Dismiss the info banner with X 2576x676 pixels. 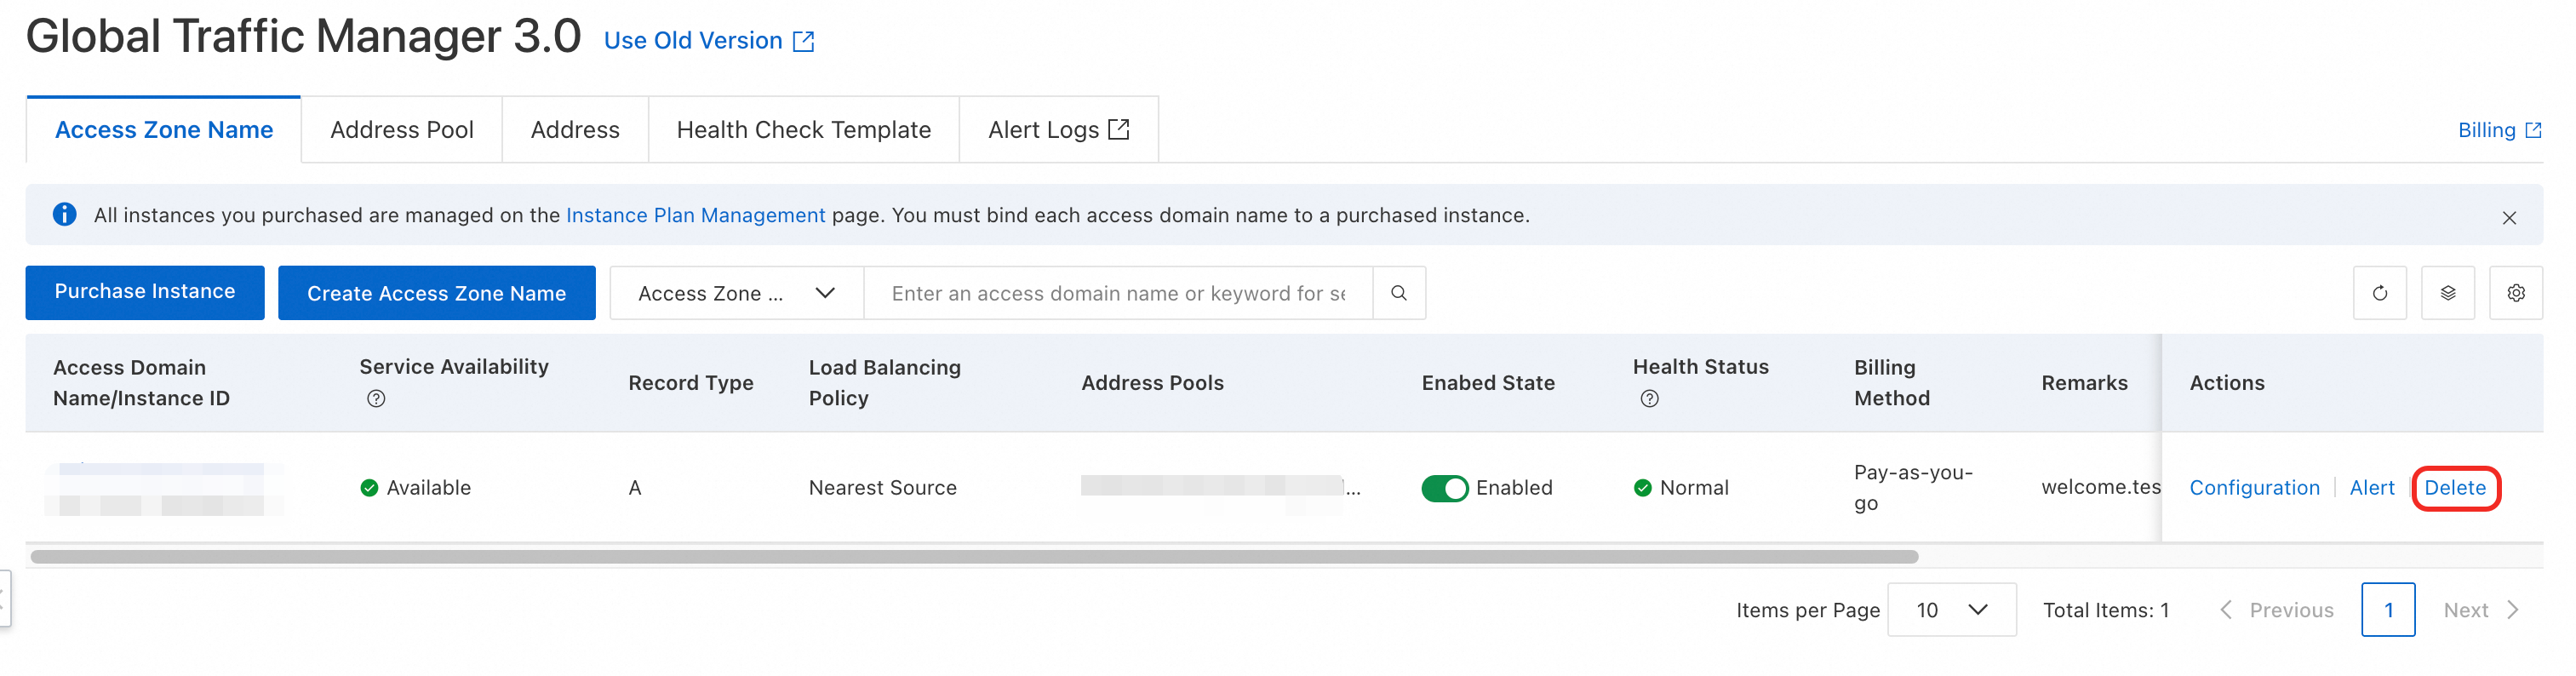[2508, 218]
